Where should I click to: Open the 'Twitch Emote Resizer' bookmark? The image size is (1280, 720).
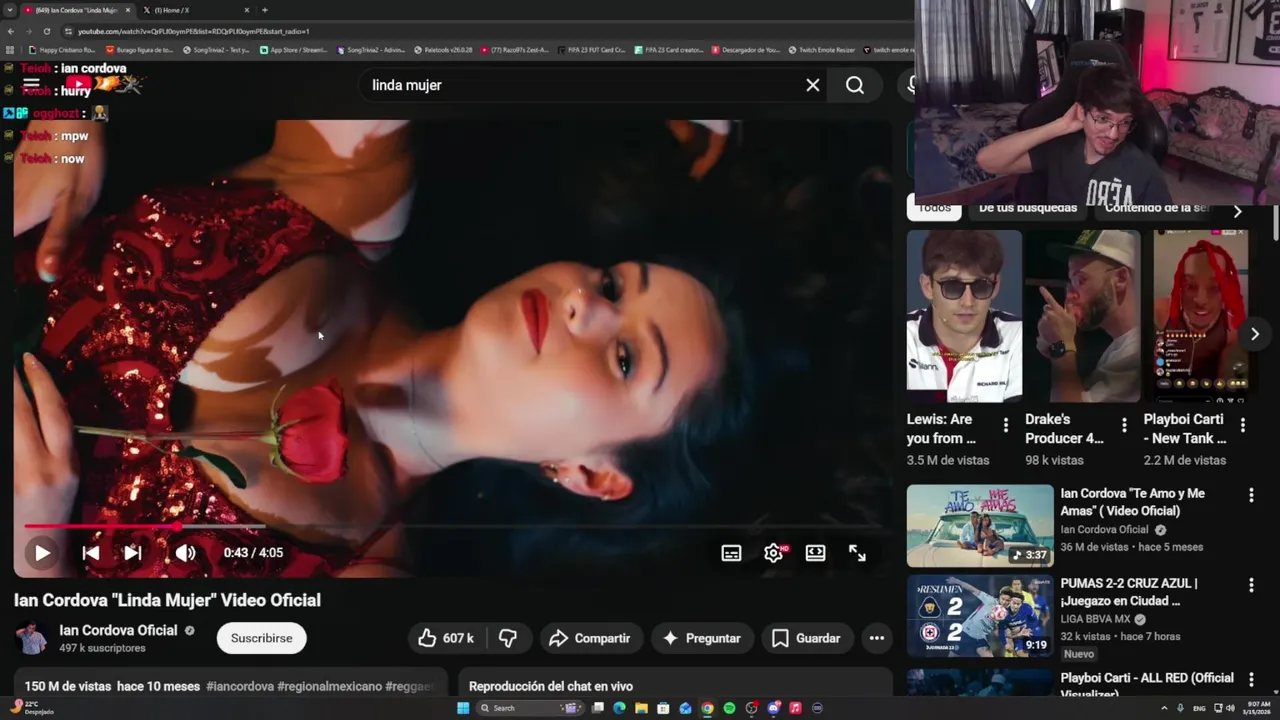822,50
